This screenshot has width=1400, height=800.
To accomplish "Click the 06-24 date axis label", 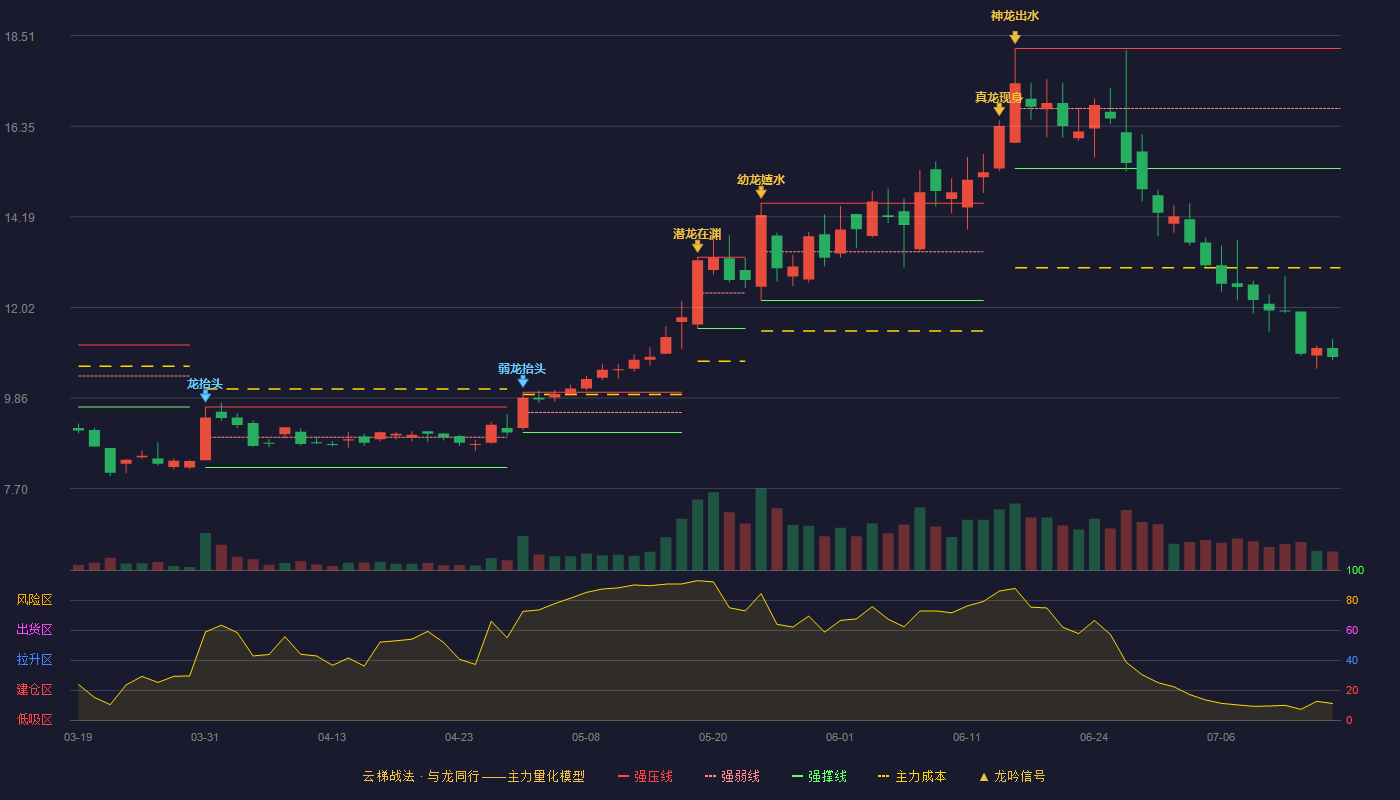I will pos(1094,737).
